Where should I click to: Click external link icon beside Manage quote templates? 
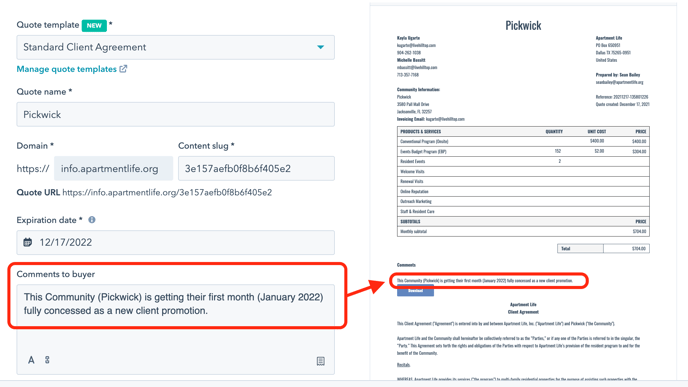(123, 69)
